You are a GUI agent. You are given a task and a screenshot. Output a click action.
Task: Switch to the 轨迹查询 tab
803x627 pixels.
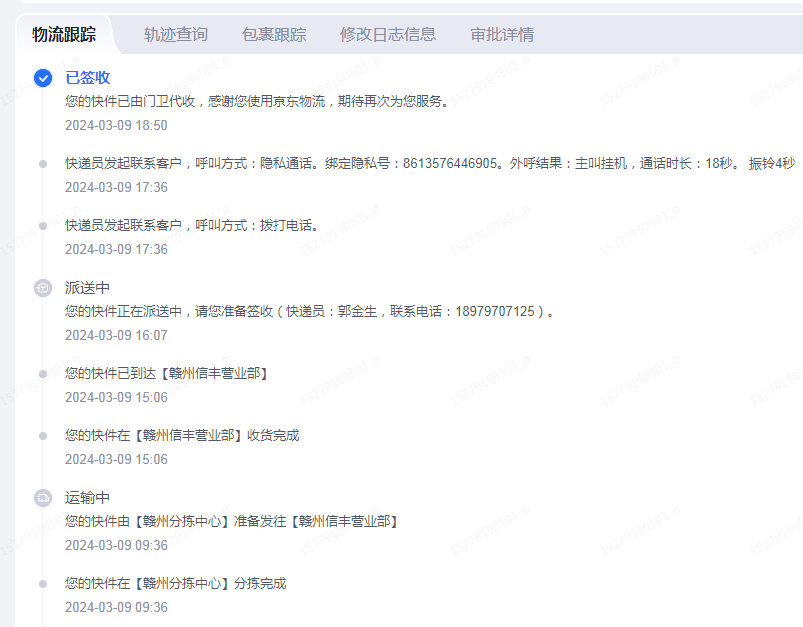[176, 34]
